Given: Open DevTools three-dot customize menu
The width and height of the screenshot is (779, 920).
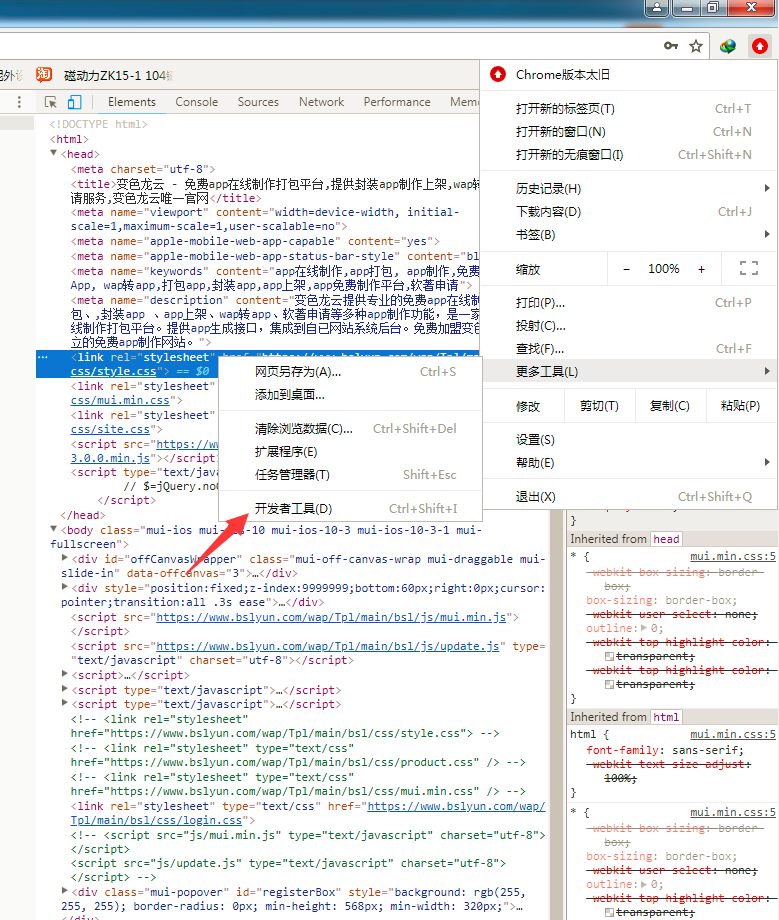Looking at the screenshot, I should coord(19,102).
